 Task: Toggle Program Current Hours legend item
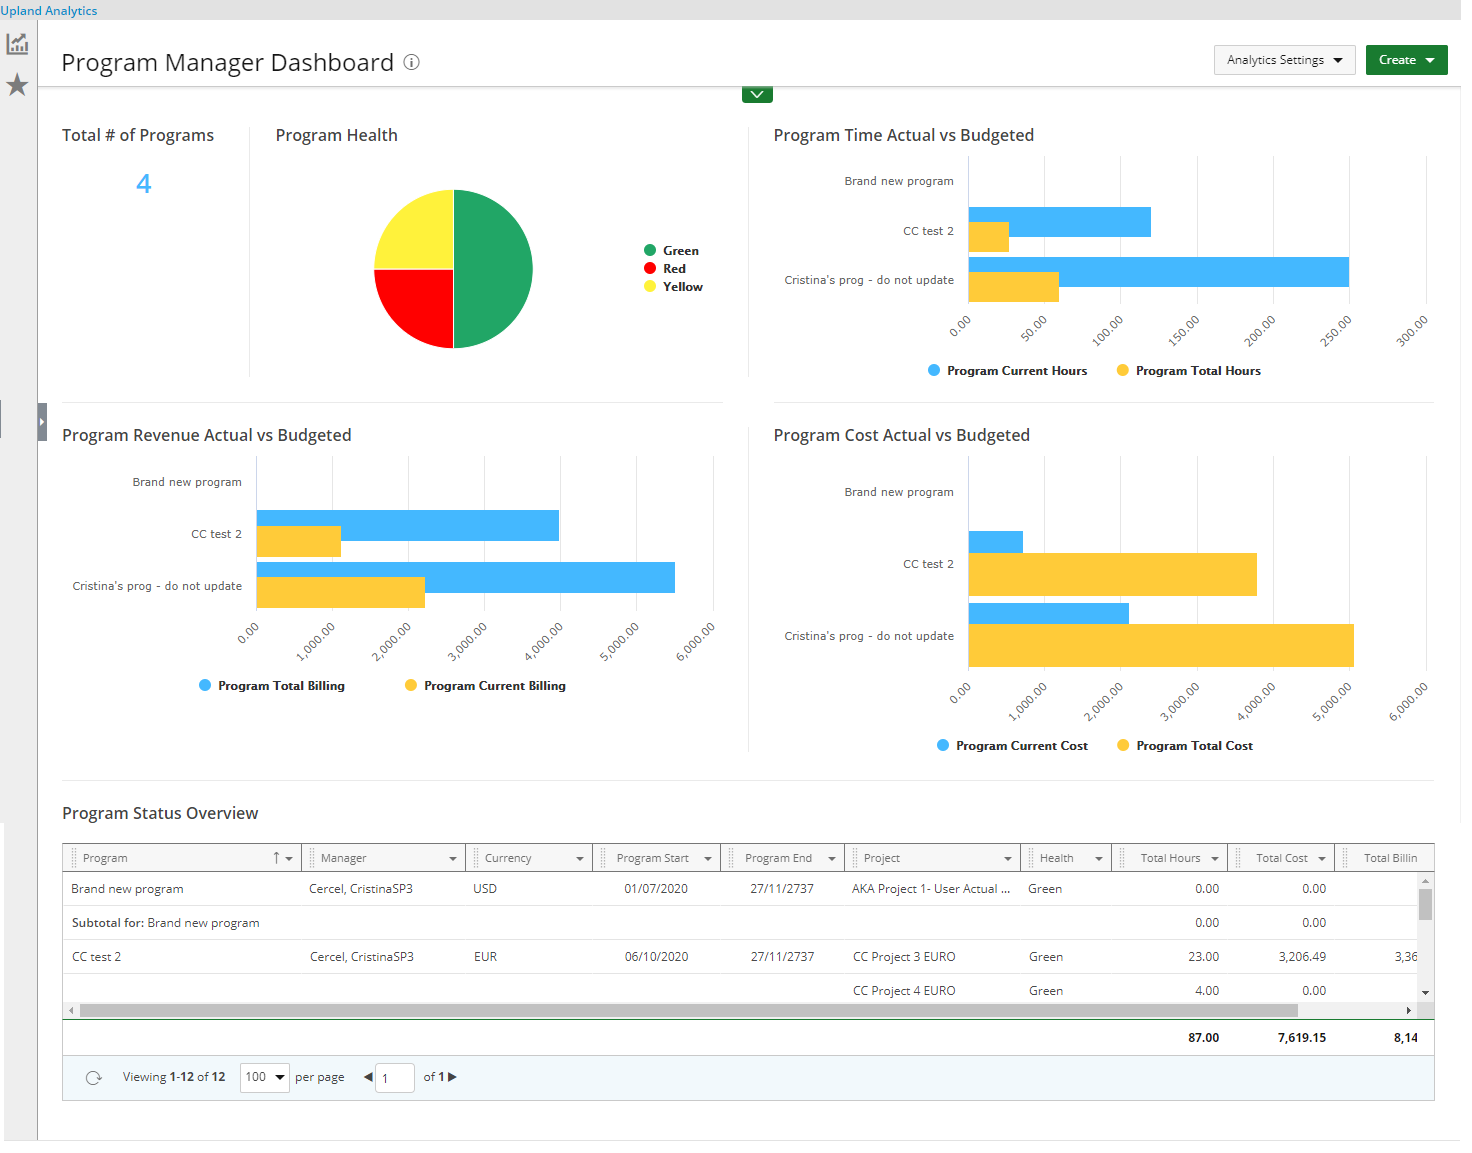click(x=1007, y=371)
